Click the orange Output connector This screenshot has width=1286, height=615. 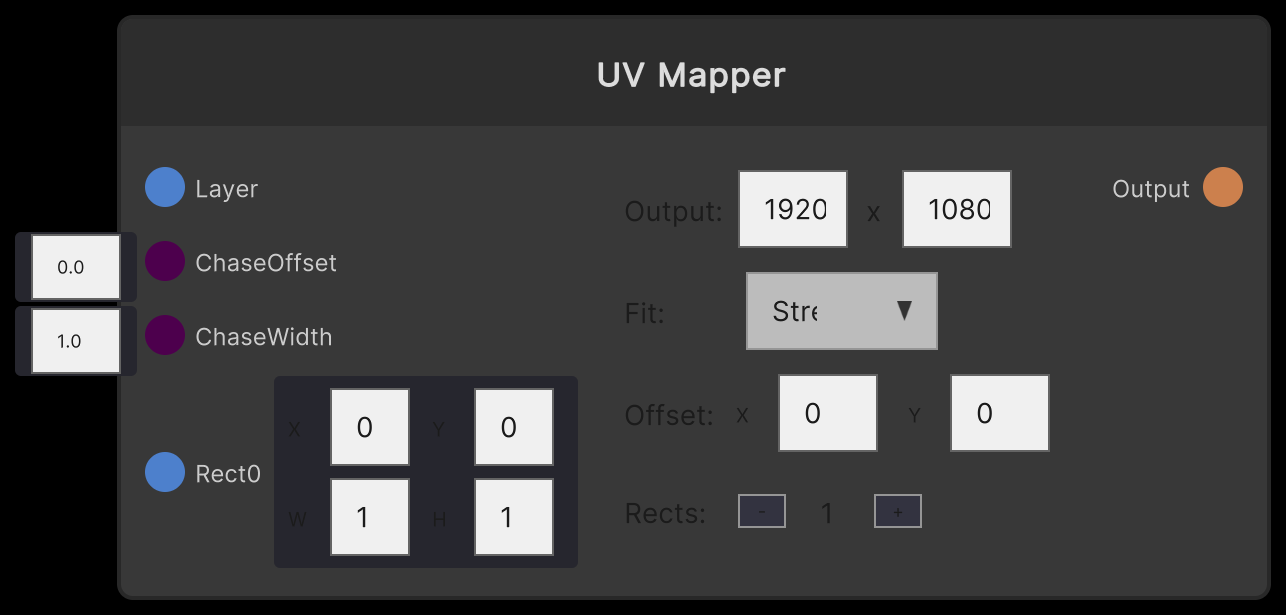[1222, 187]
